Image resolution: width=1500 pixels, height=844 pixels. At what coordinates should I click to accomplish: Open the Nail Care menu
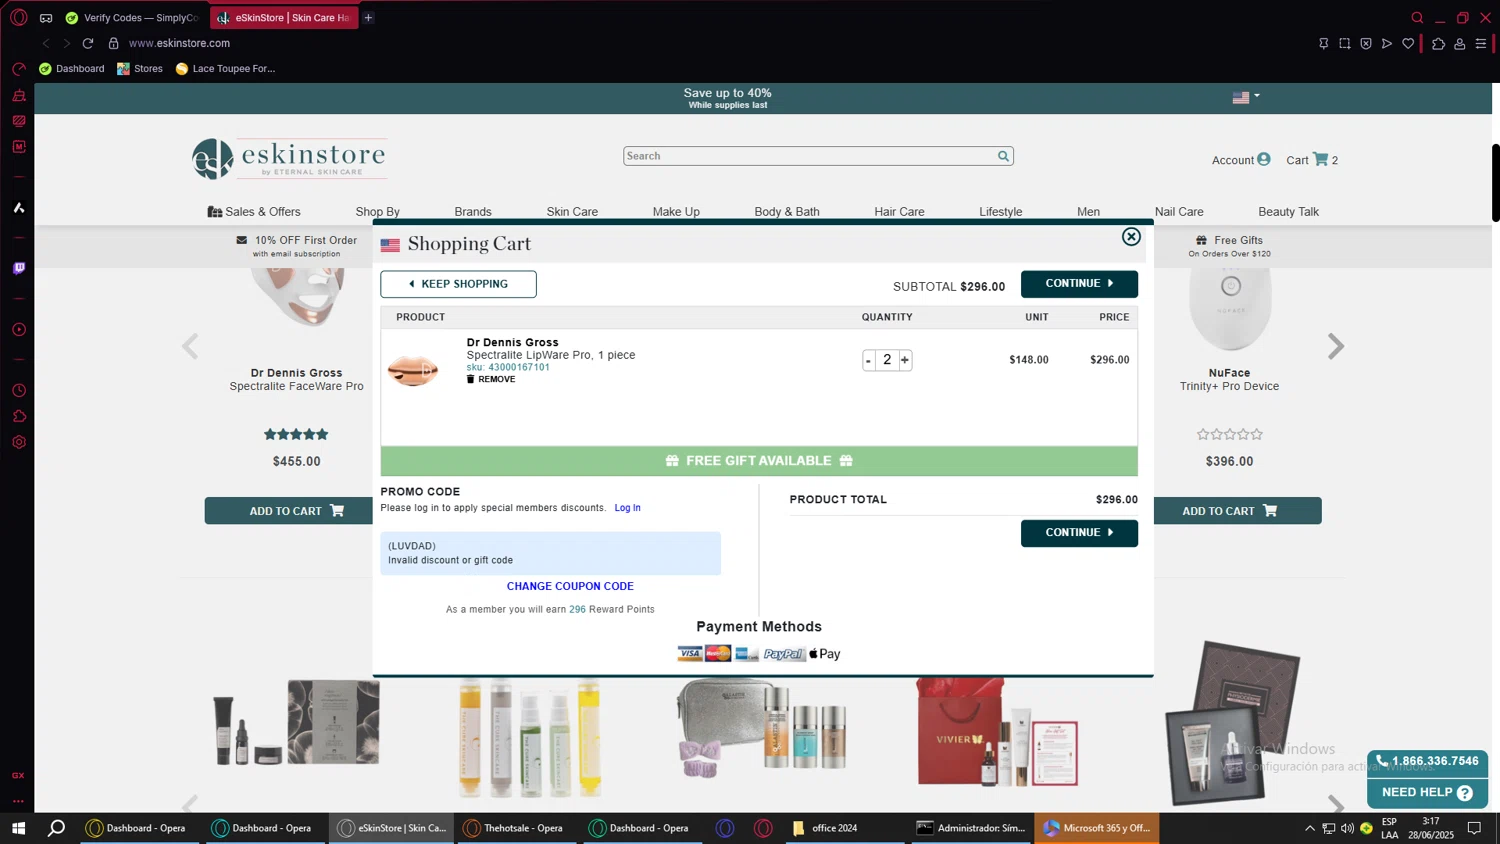1179,212
